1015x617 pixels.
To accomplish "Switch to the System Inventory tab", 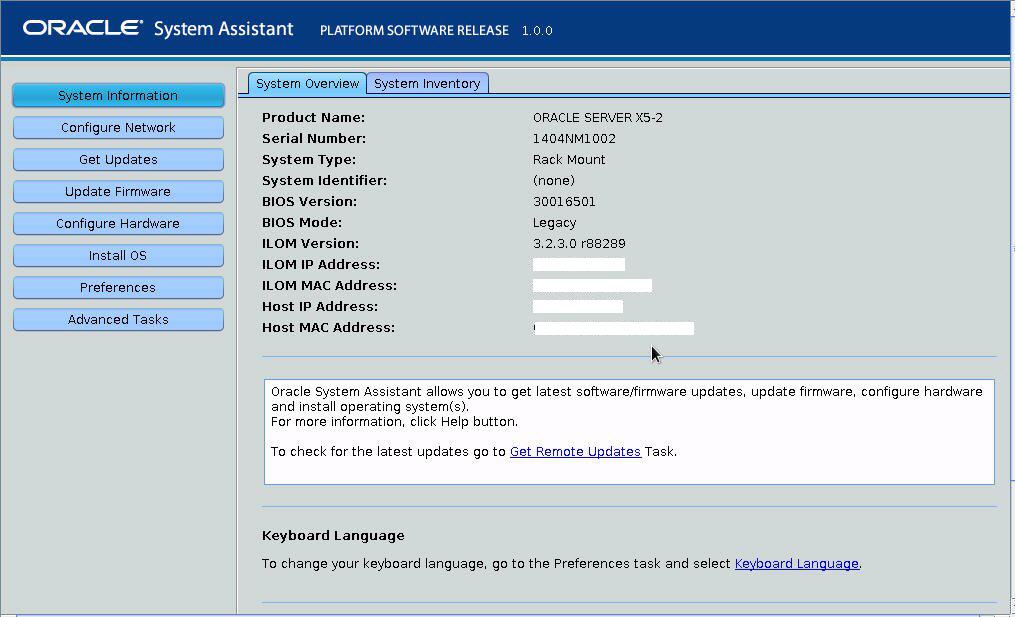I will click(427, 83).
